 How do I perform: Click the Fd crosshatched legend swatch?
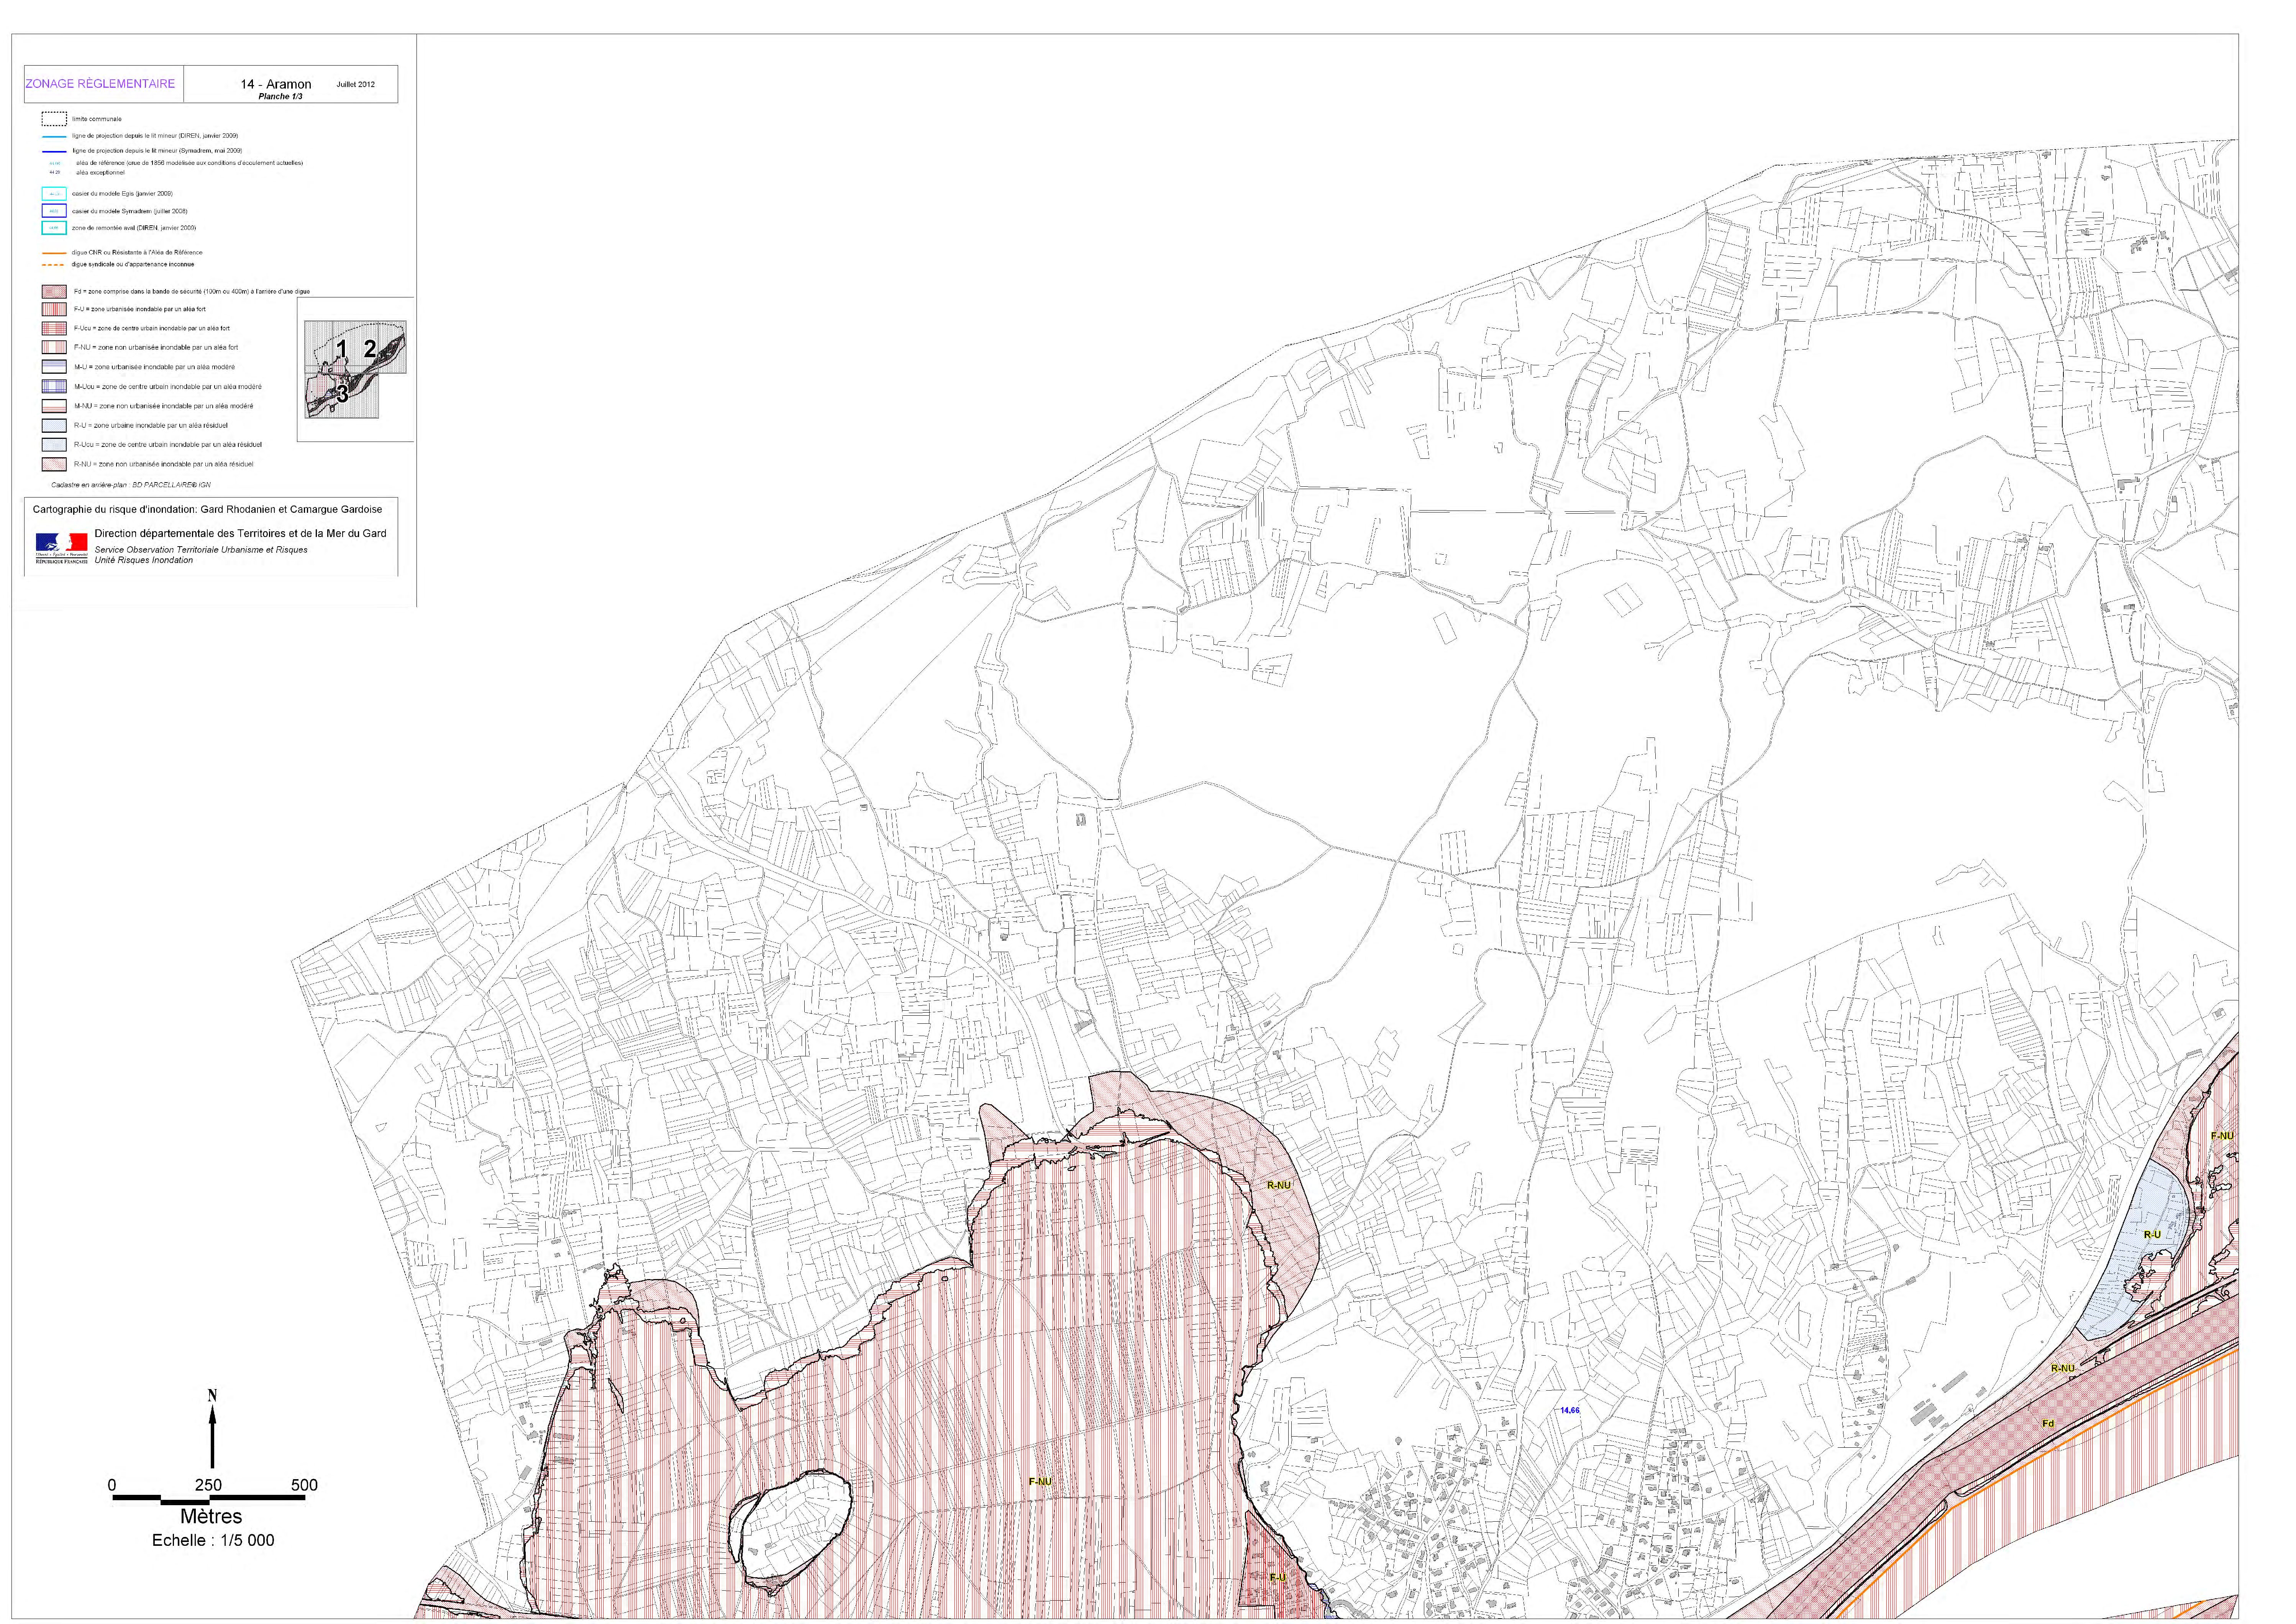click(54, 292)
